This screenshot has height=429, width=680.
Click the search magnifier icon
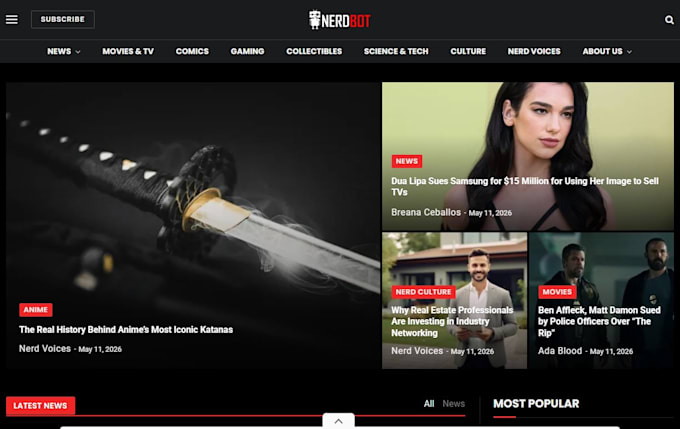tap(669, 20)
